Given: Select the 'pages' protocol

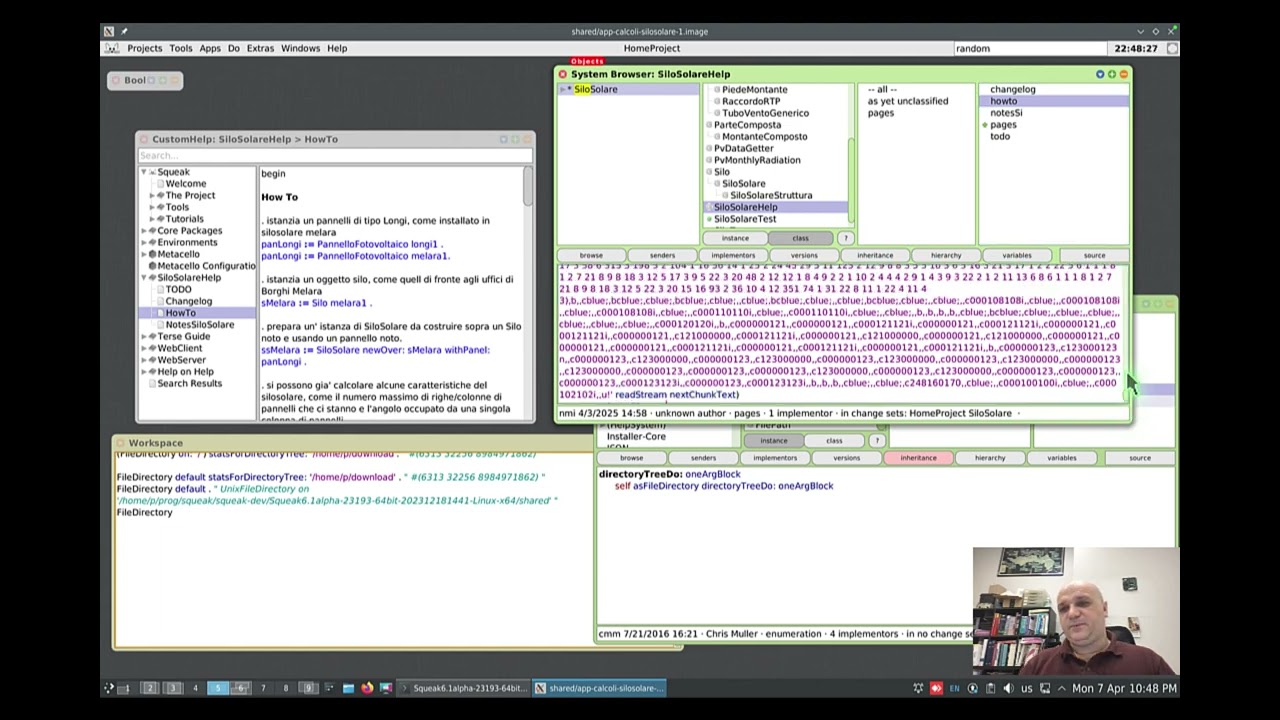Looking at the screenshot, I should (x=880, y=113).
